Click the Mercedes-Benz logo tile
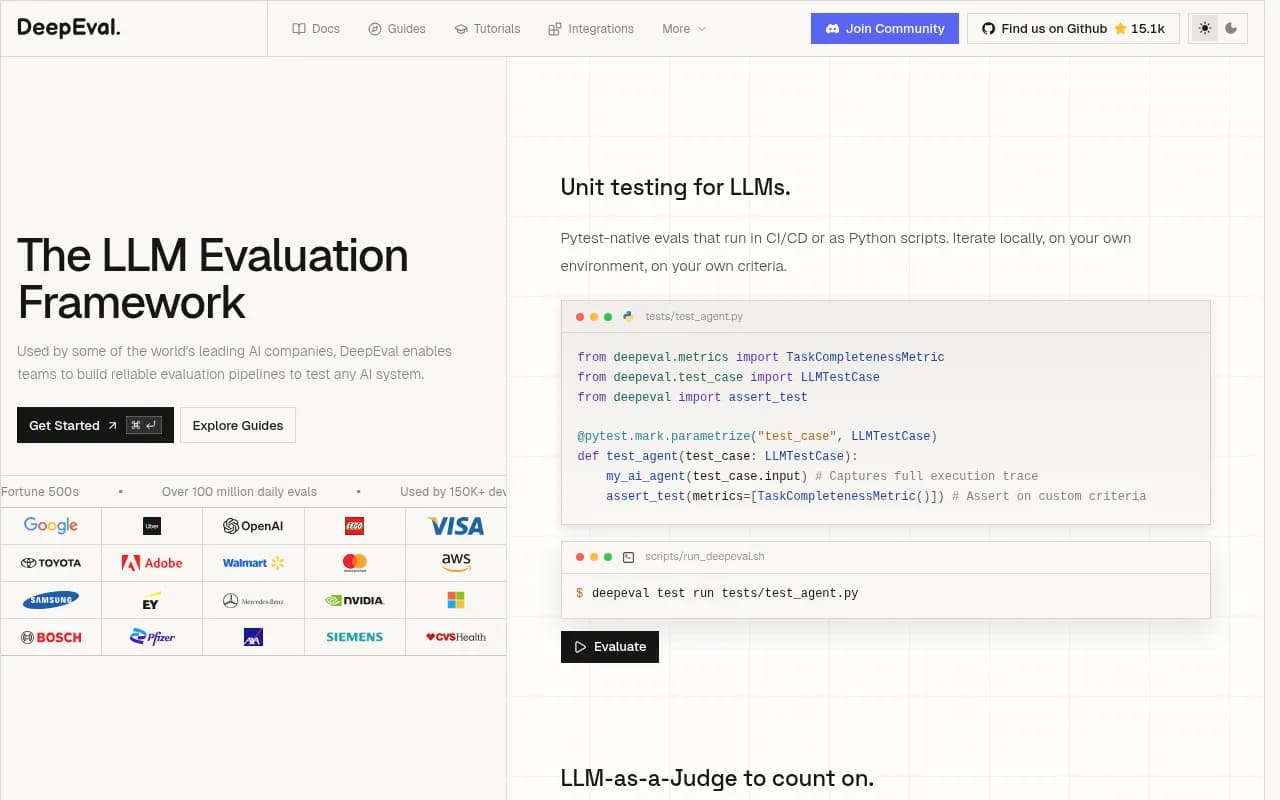1280x800 pixels. coord(253,600)
